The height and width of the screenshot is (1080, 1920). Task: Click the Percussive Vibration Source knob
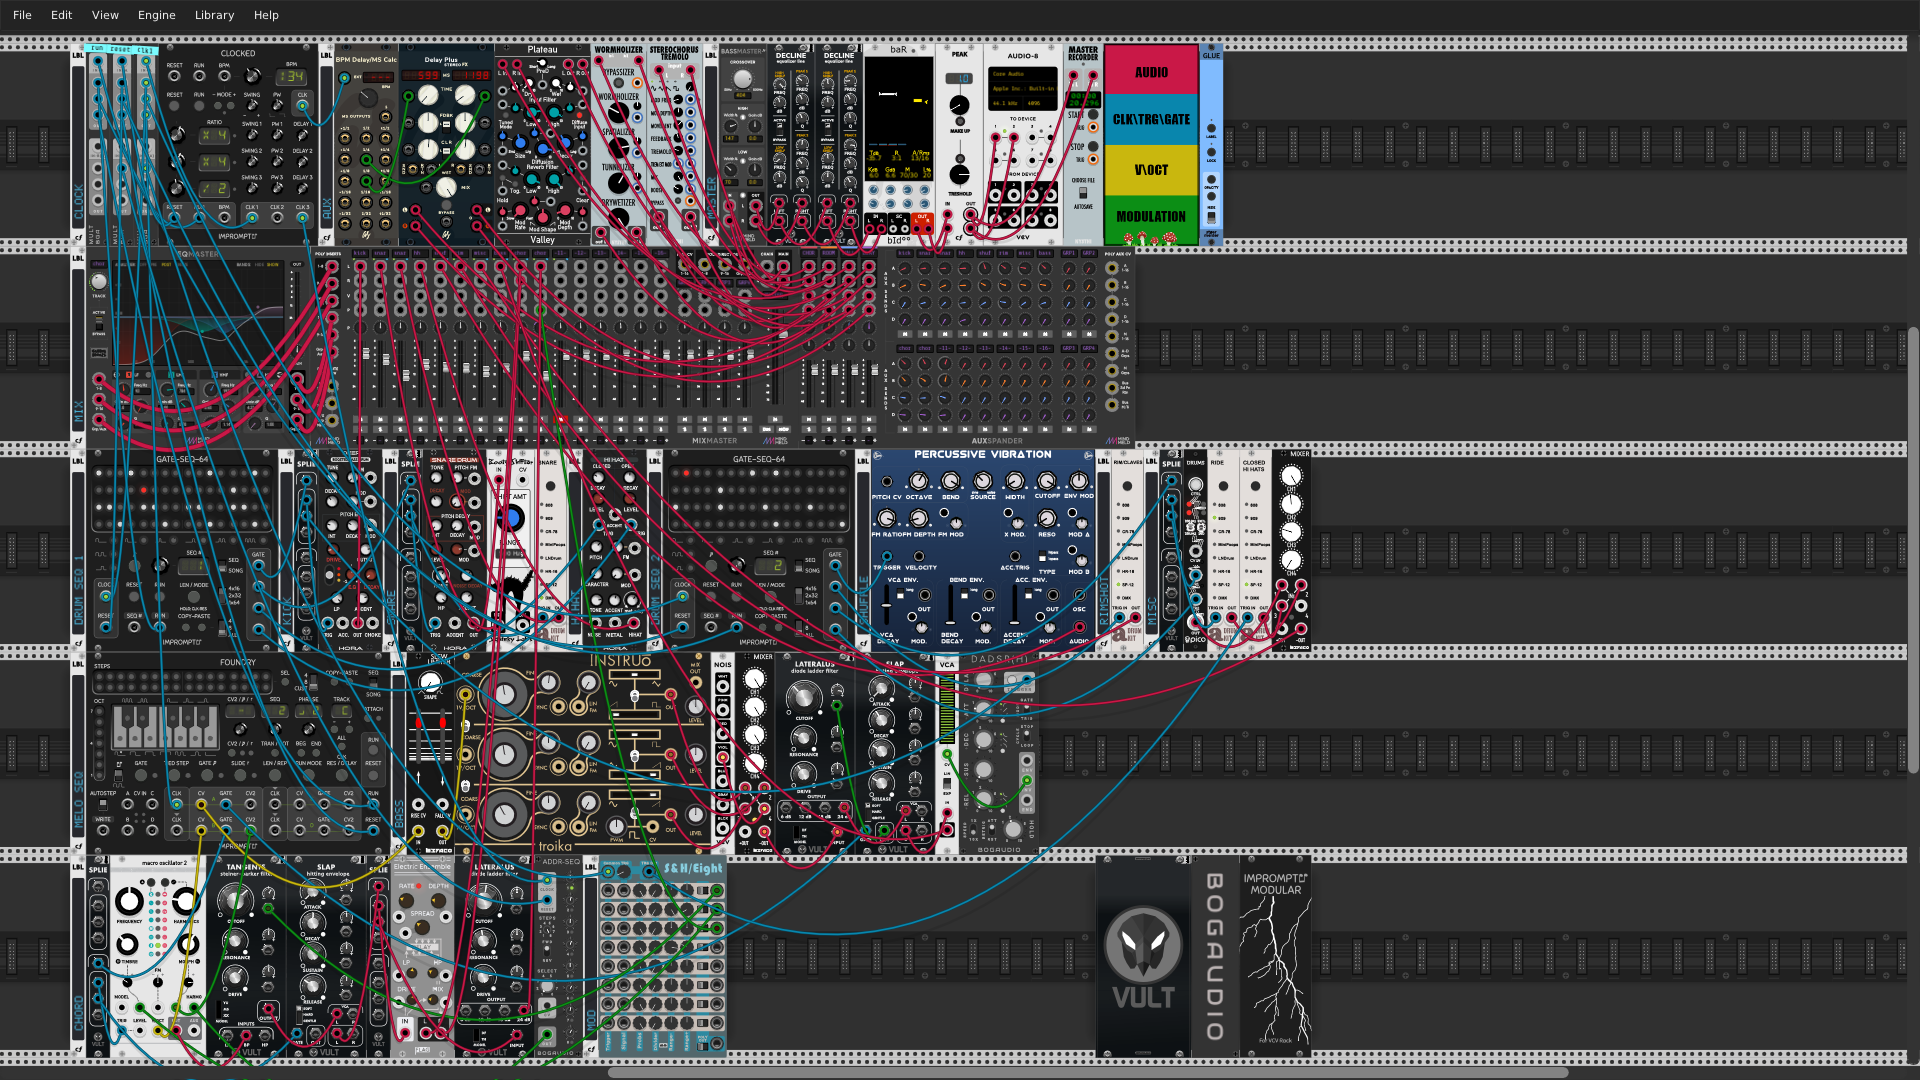click(982, 482)
